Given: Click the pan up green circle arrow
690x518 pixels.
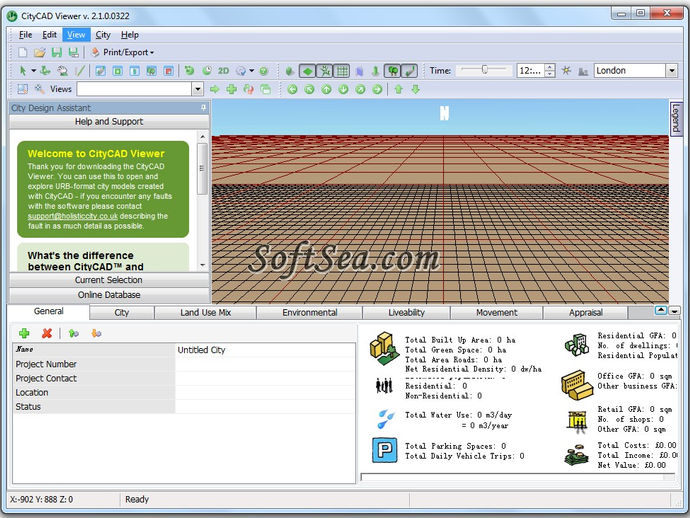Looking at the screenshot, I should click(x=326, y=89).
